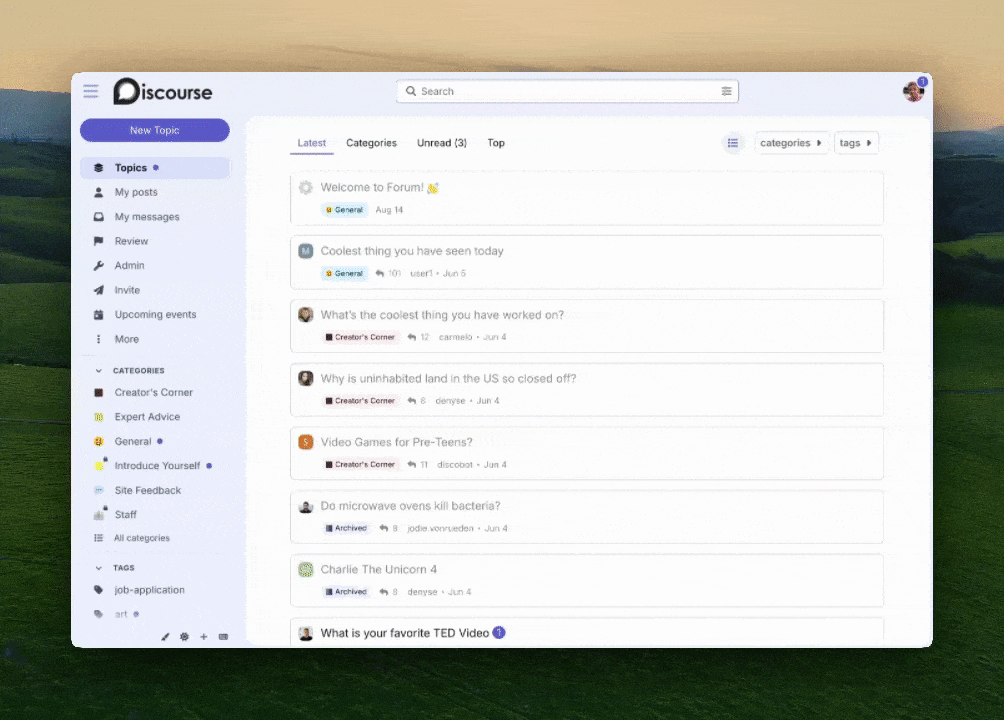This screenshot has height=720, width=1004.
Task: Click the Invite envelope icon
Action: point(99,290)
